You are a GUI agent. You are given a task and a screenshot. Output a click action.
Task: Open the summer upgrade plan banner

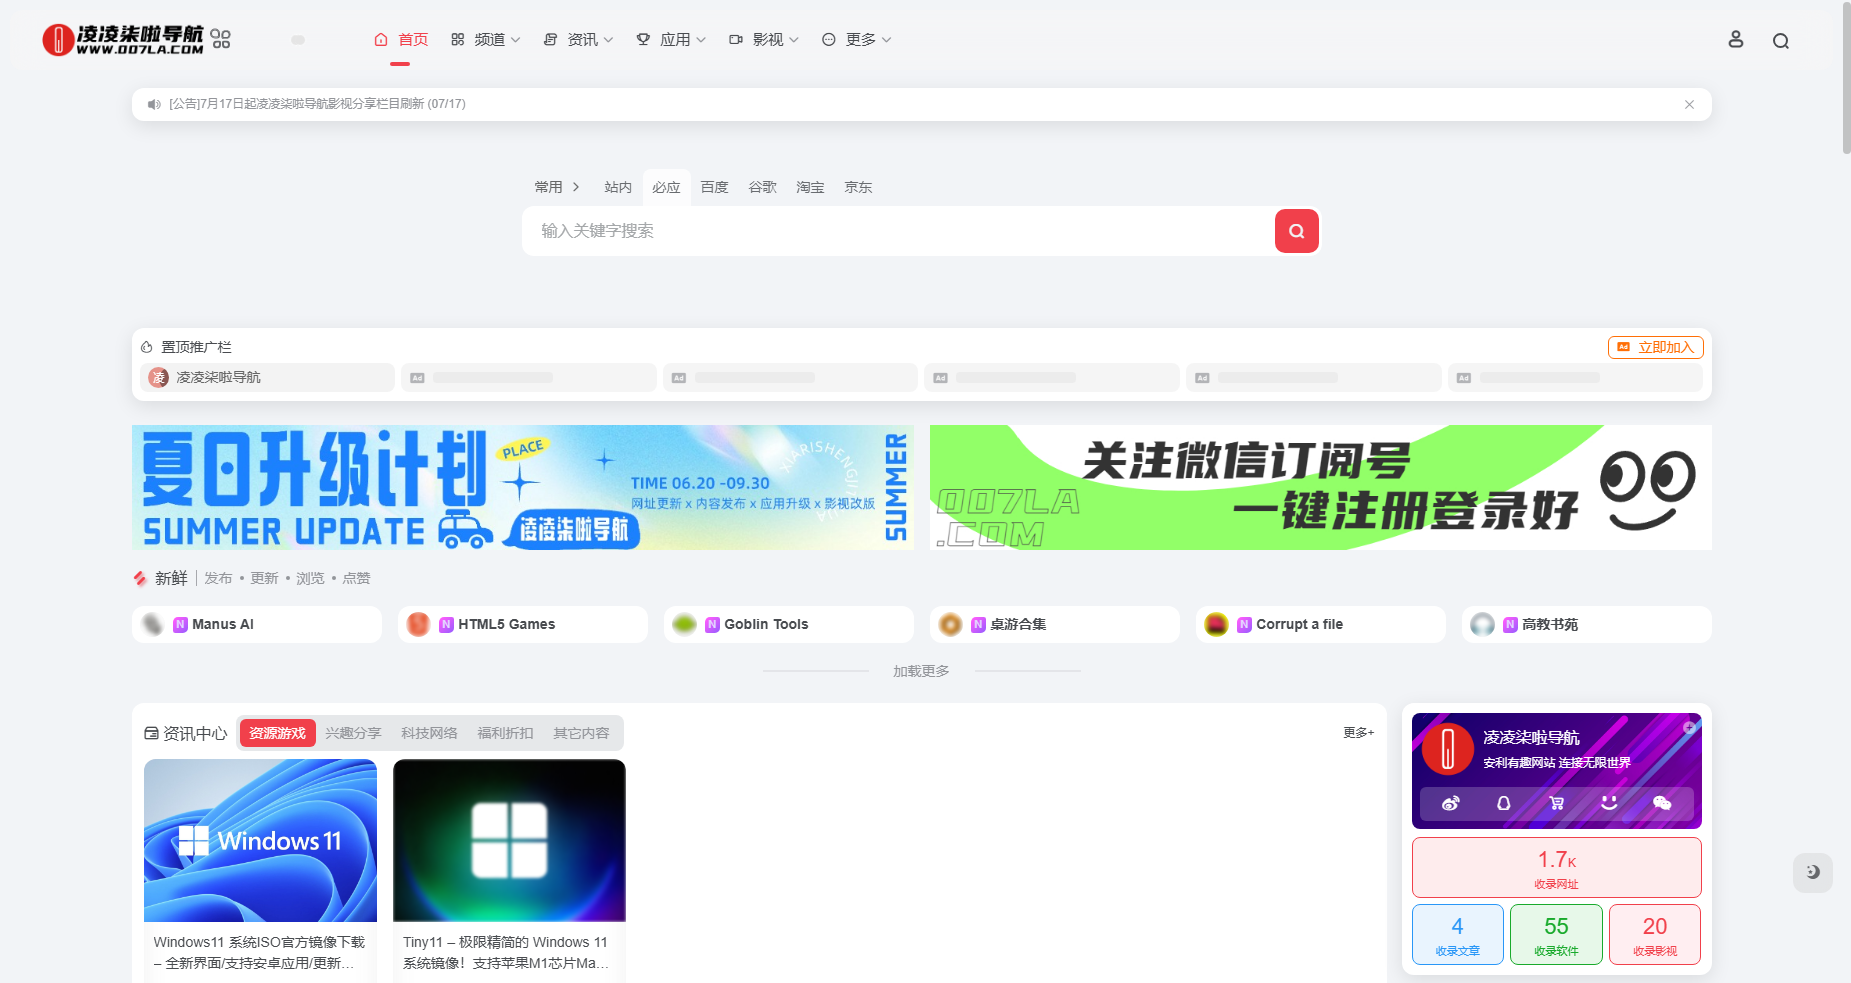522,487
